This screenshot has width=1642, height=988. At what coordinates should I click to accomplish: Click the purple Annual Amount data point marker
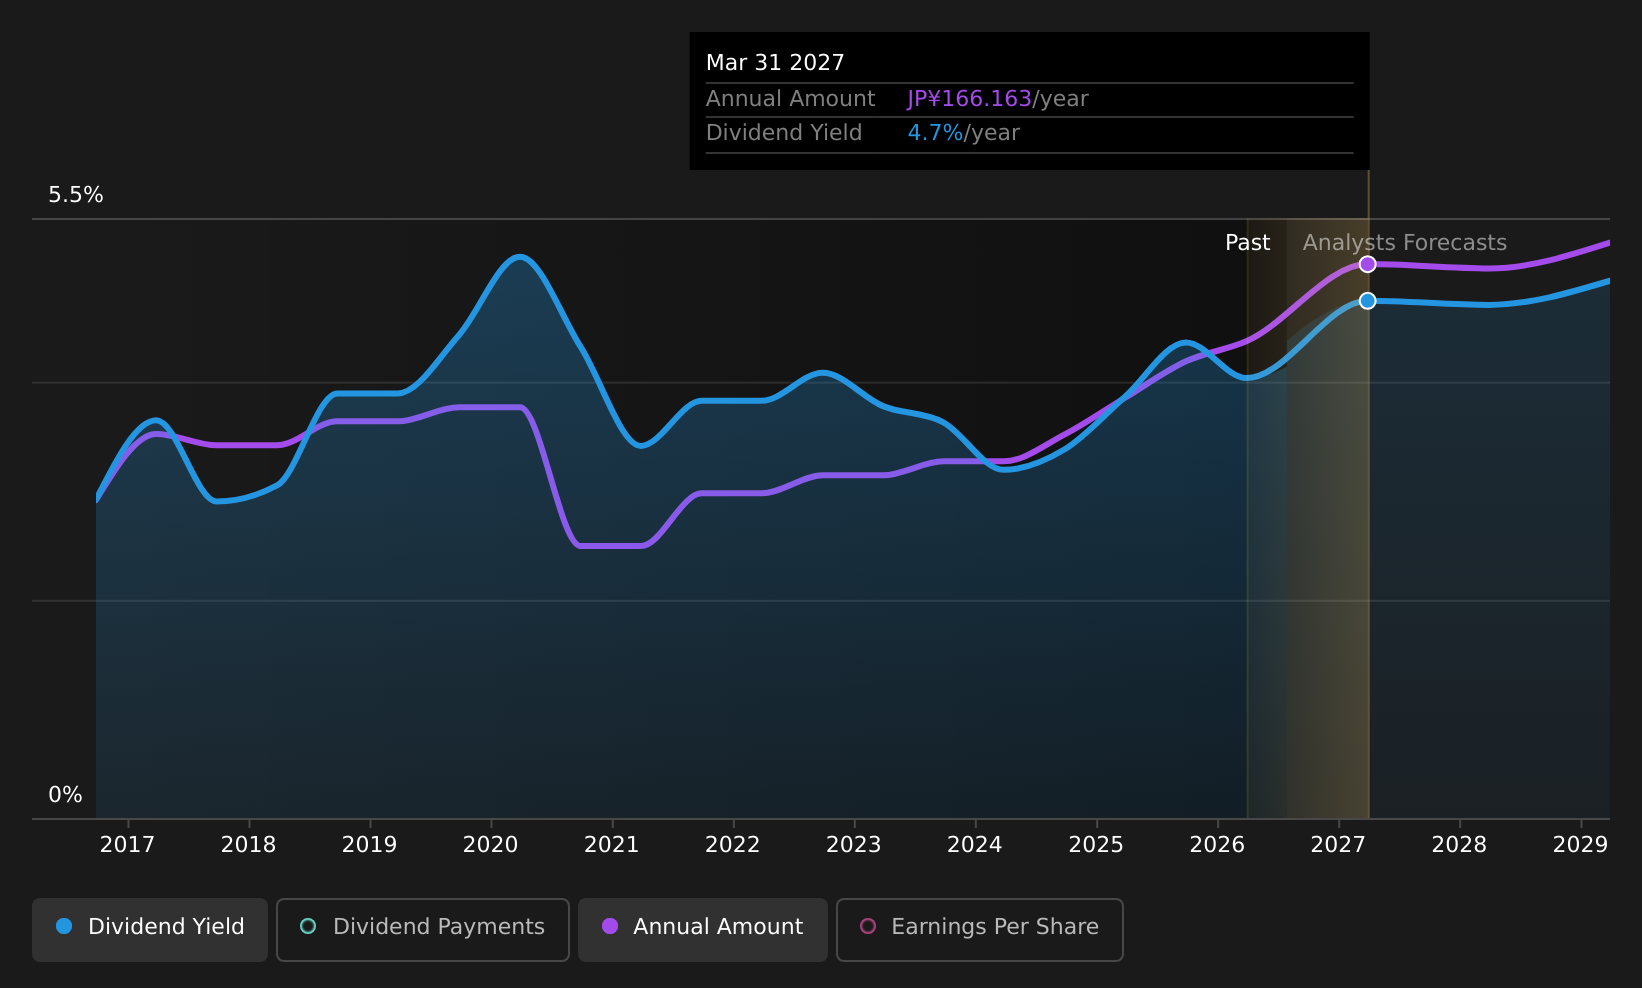(x=1367, y=264)
